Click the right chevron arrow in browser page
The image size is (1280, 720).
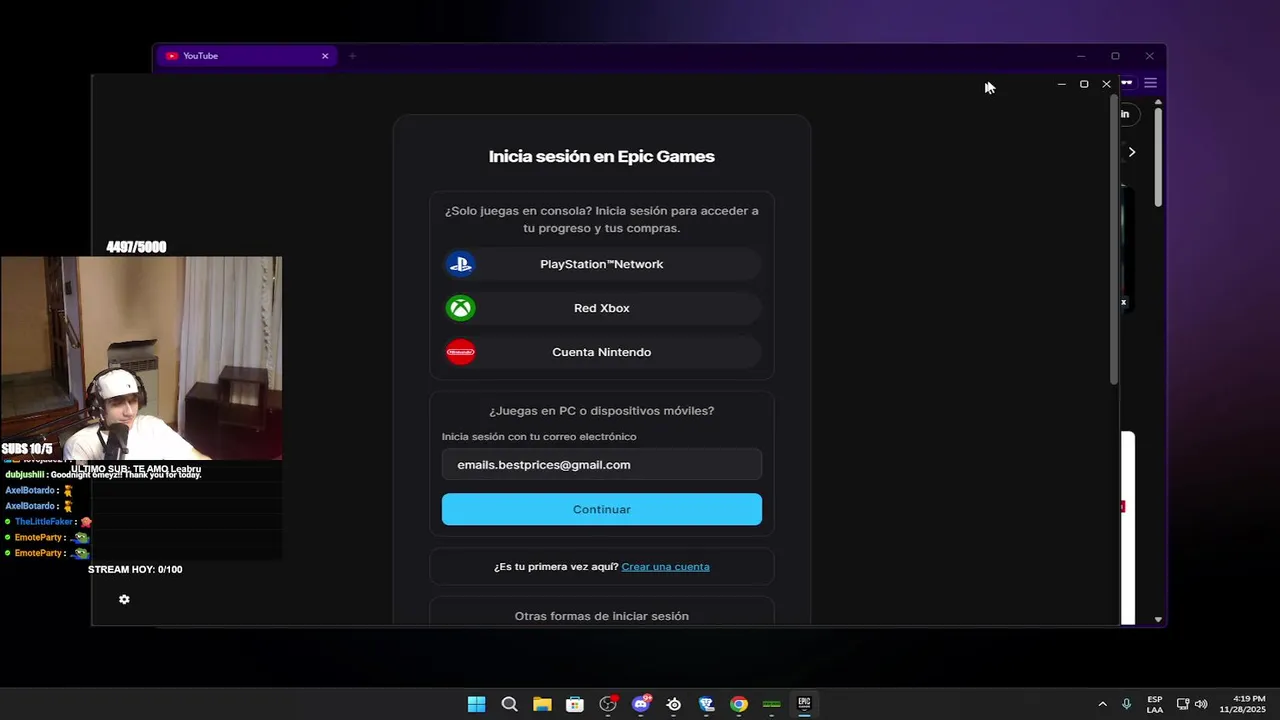point(1131,152)
